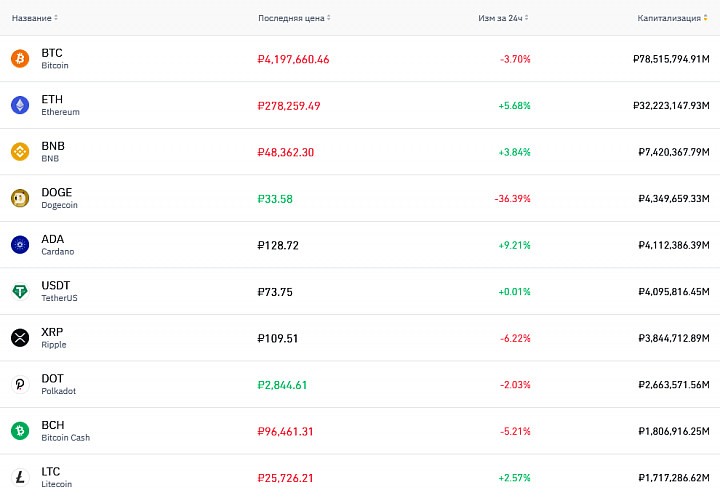Open the DOGE ticker name
Viewport: 720px width, 498px height.
(56, 192)
